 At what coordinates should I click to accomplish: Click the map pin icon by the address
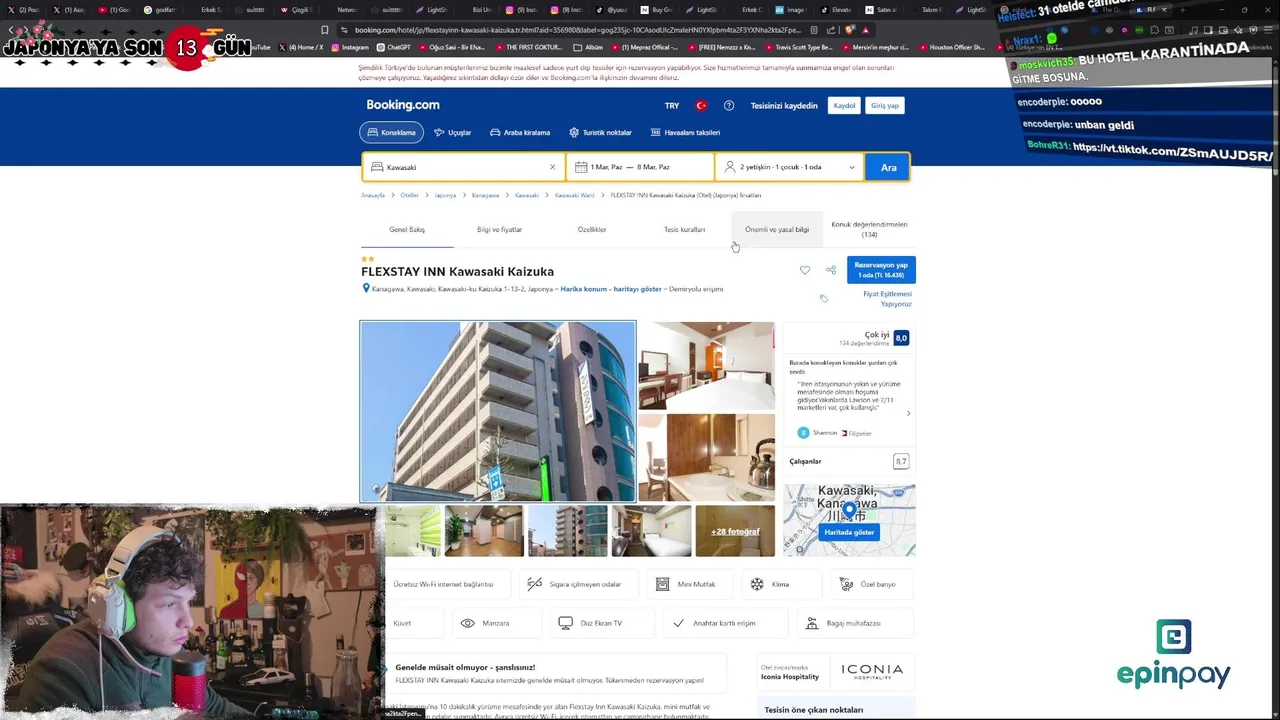[366, 289]
